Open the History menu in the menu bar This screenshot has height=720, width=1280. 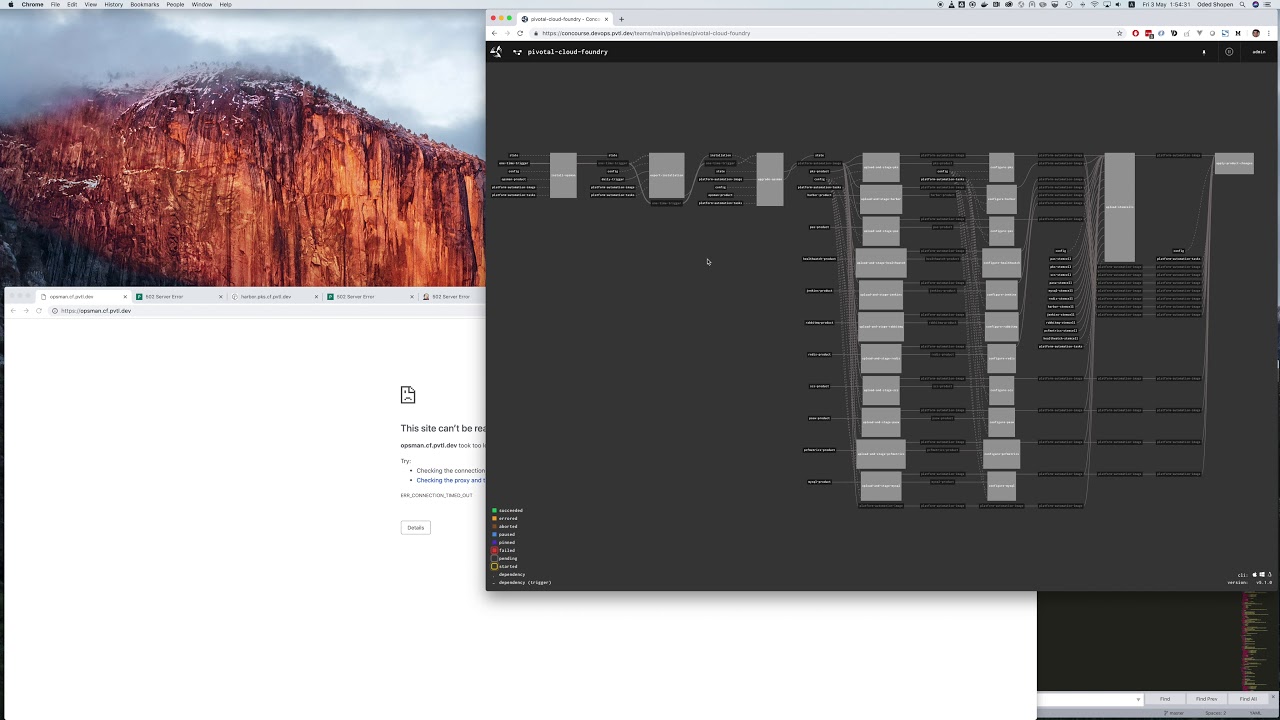113,4
